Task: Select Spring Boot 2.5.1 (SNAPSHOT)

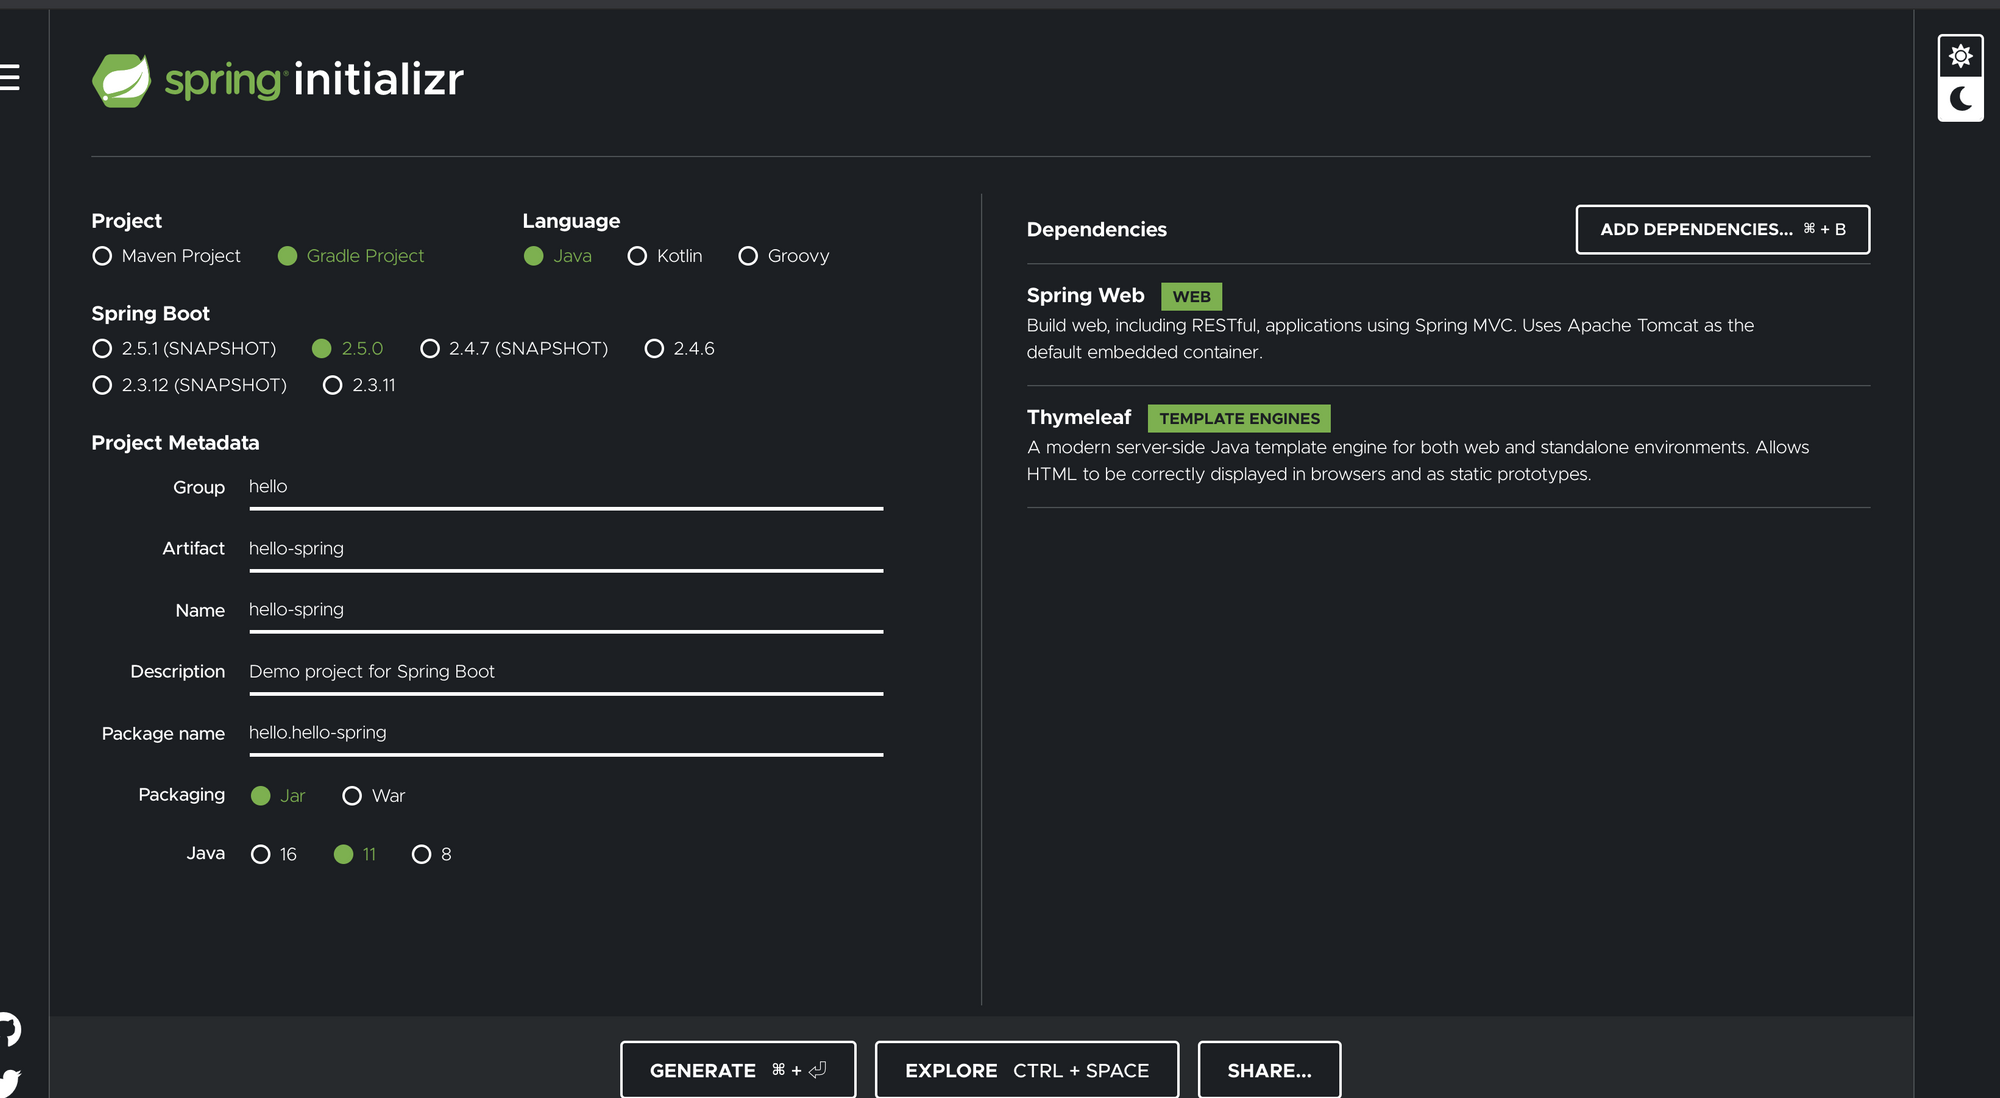Action: pyautogui.click(x=102, y=349)
